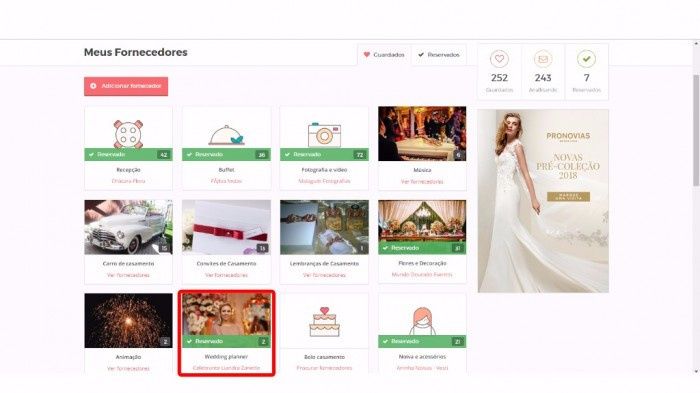The height and width of the screenshot is (393, 700).
Task: Click the 243 count in the stats box
Action: click(543, 78)
